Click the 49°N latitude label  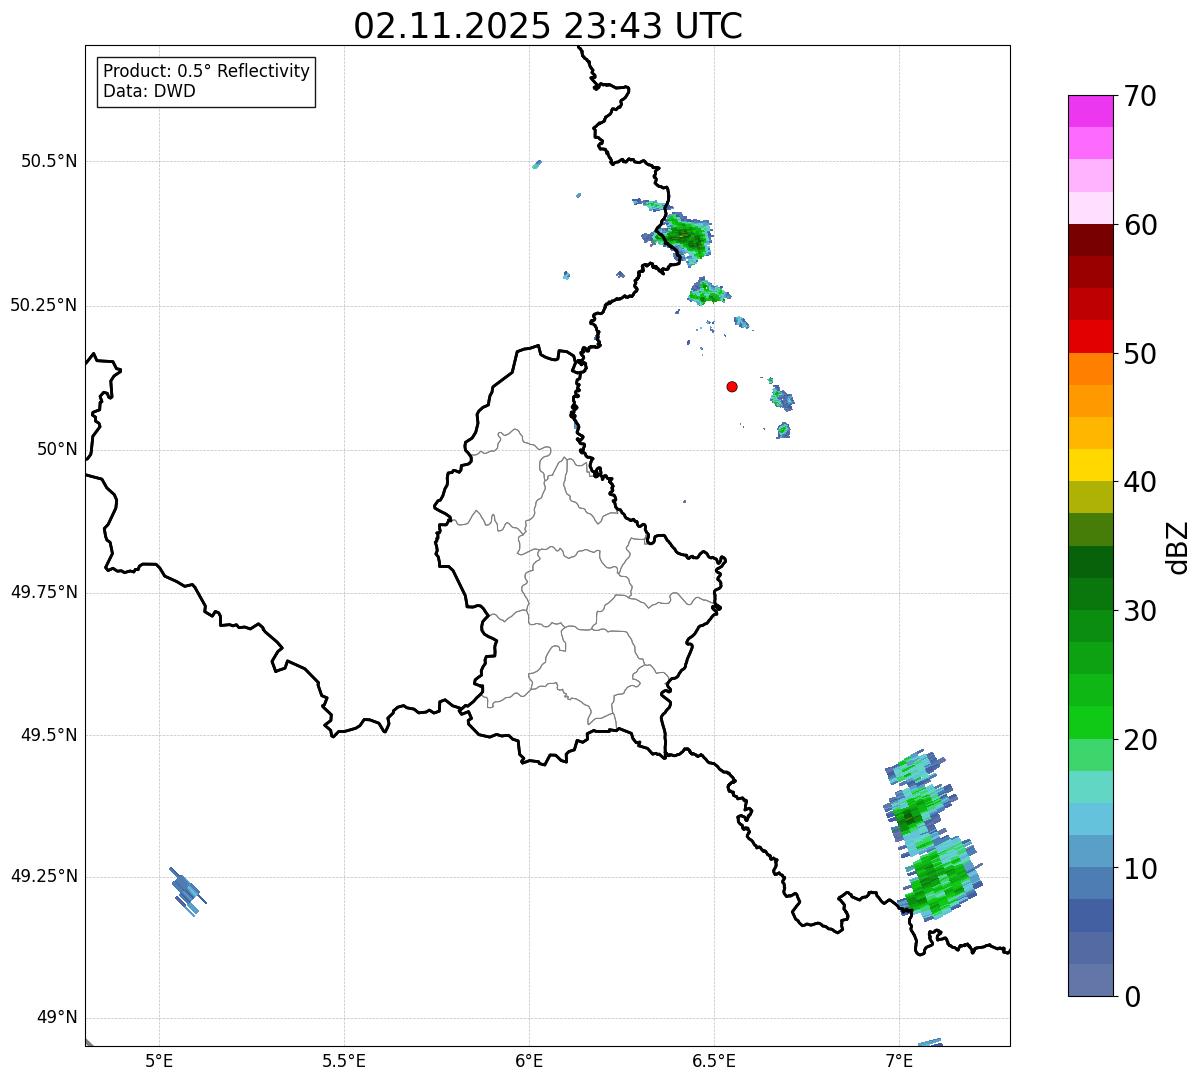[x=57, y=1018]
